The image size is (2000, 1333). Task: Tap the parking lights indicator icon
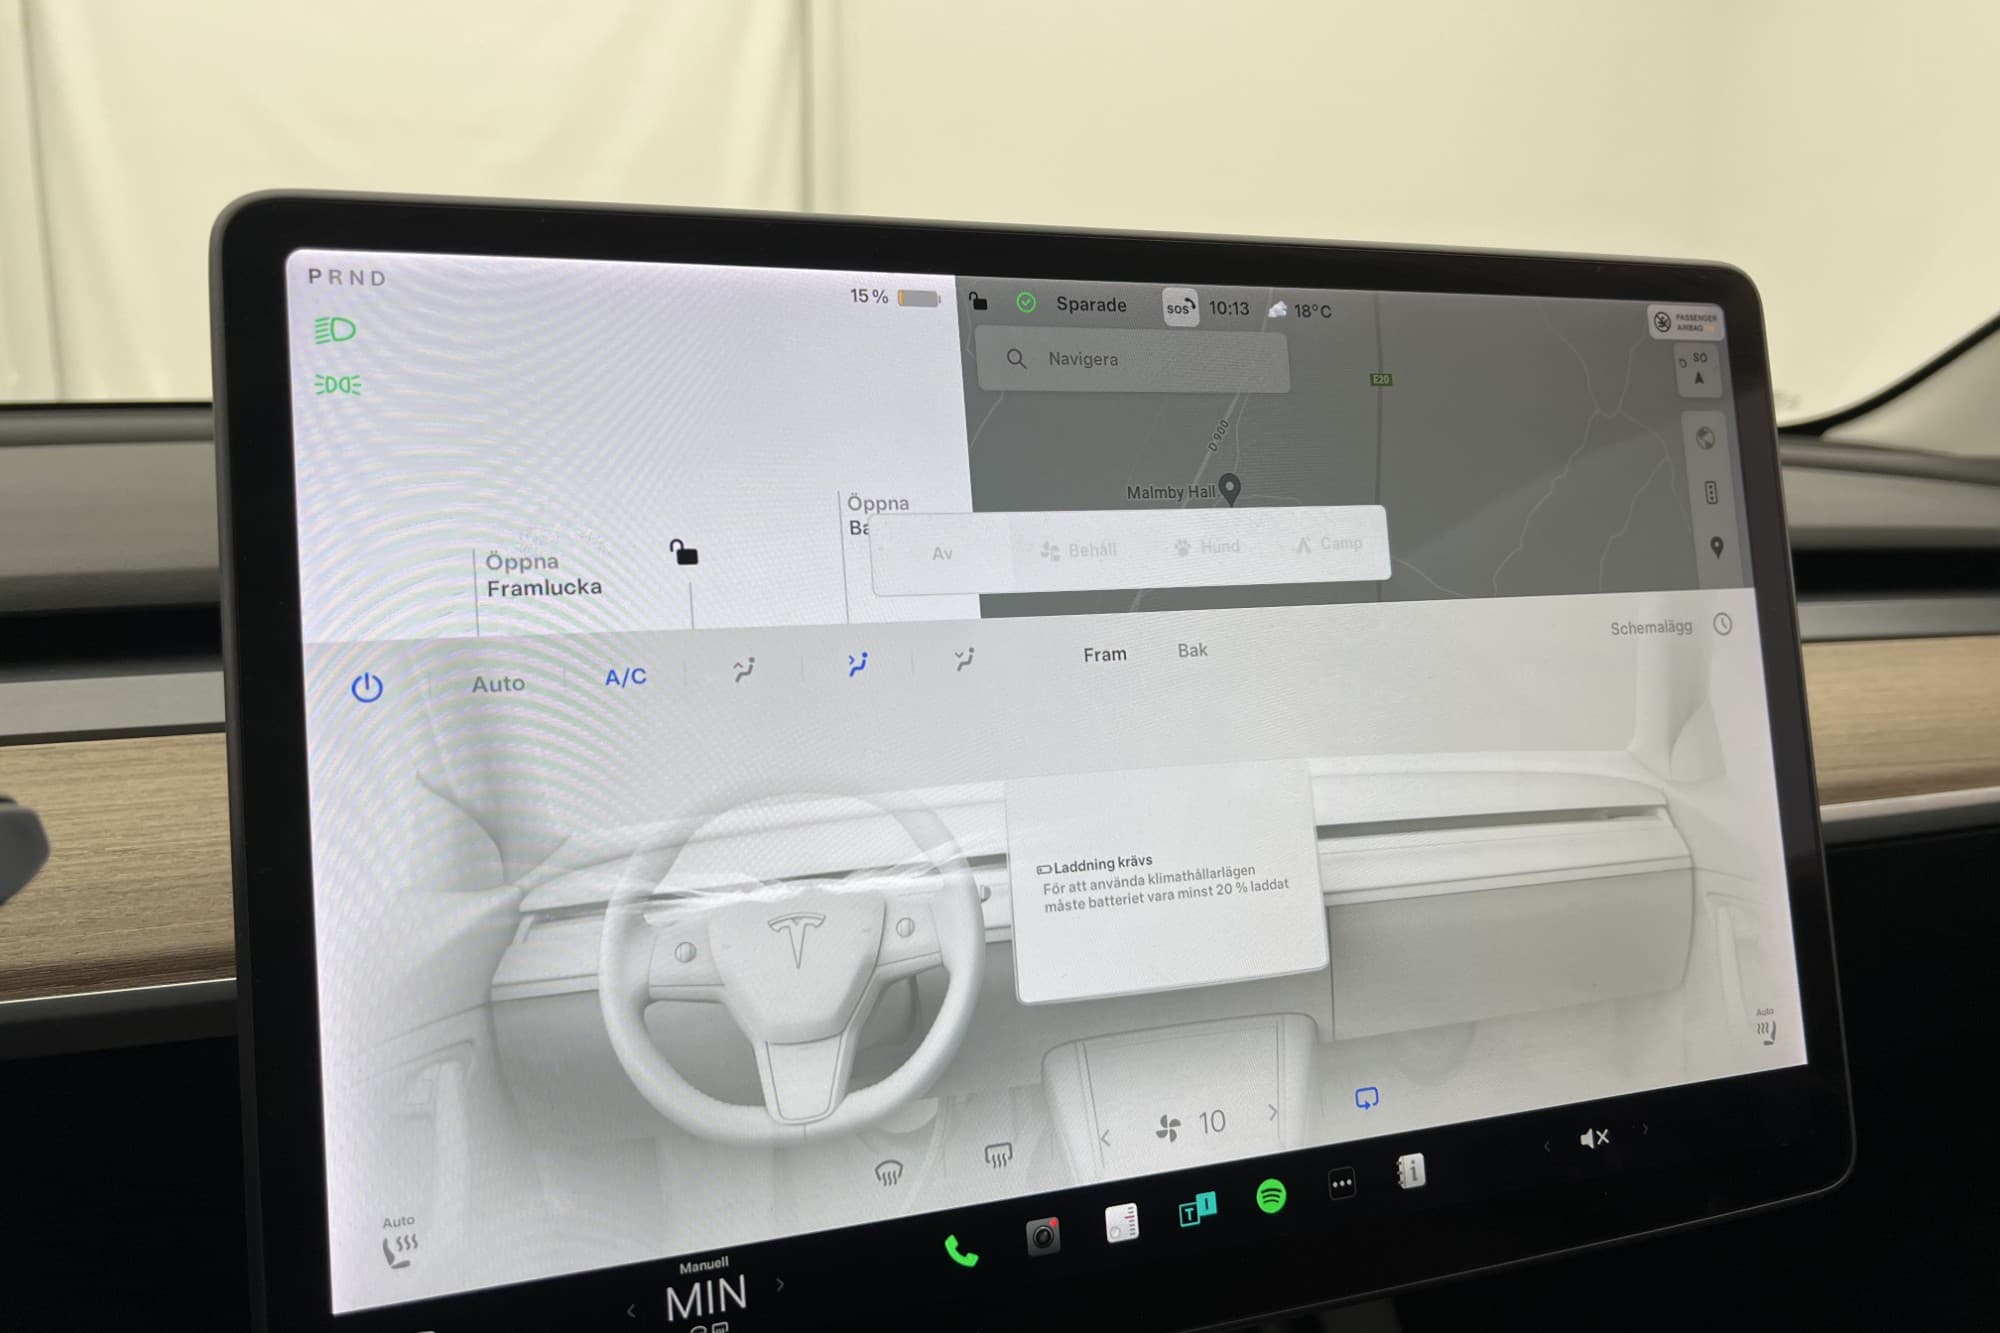(338, 385)
